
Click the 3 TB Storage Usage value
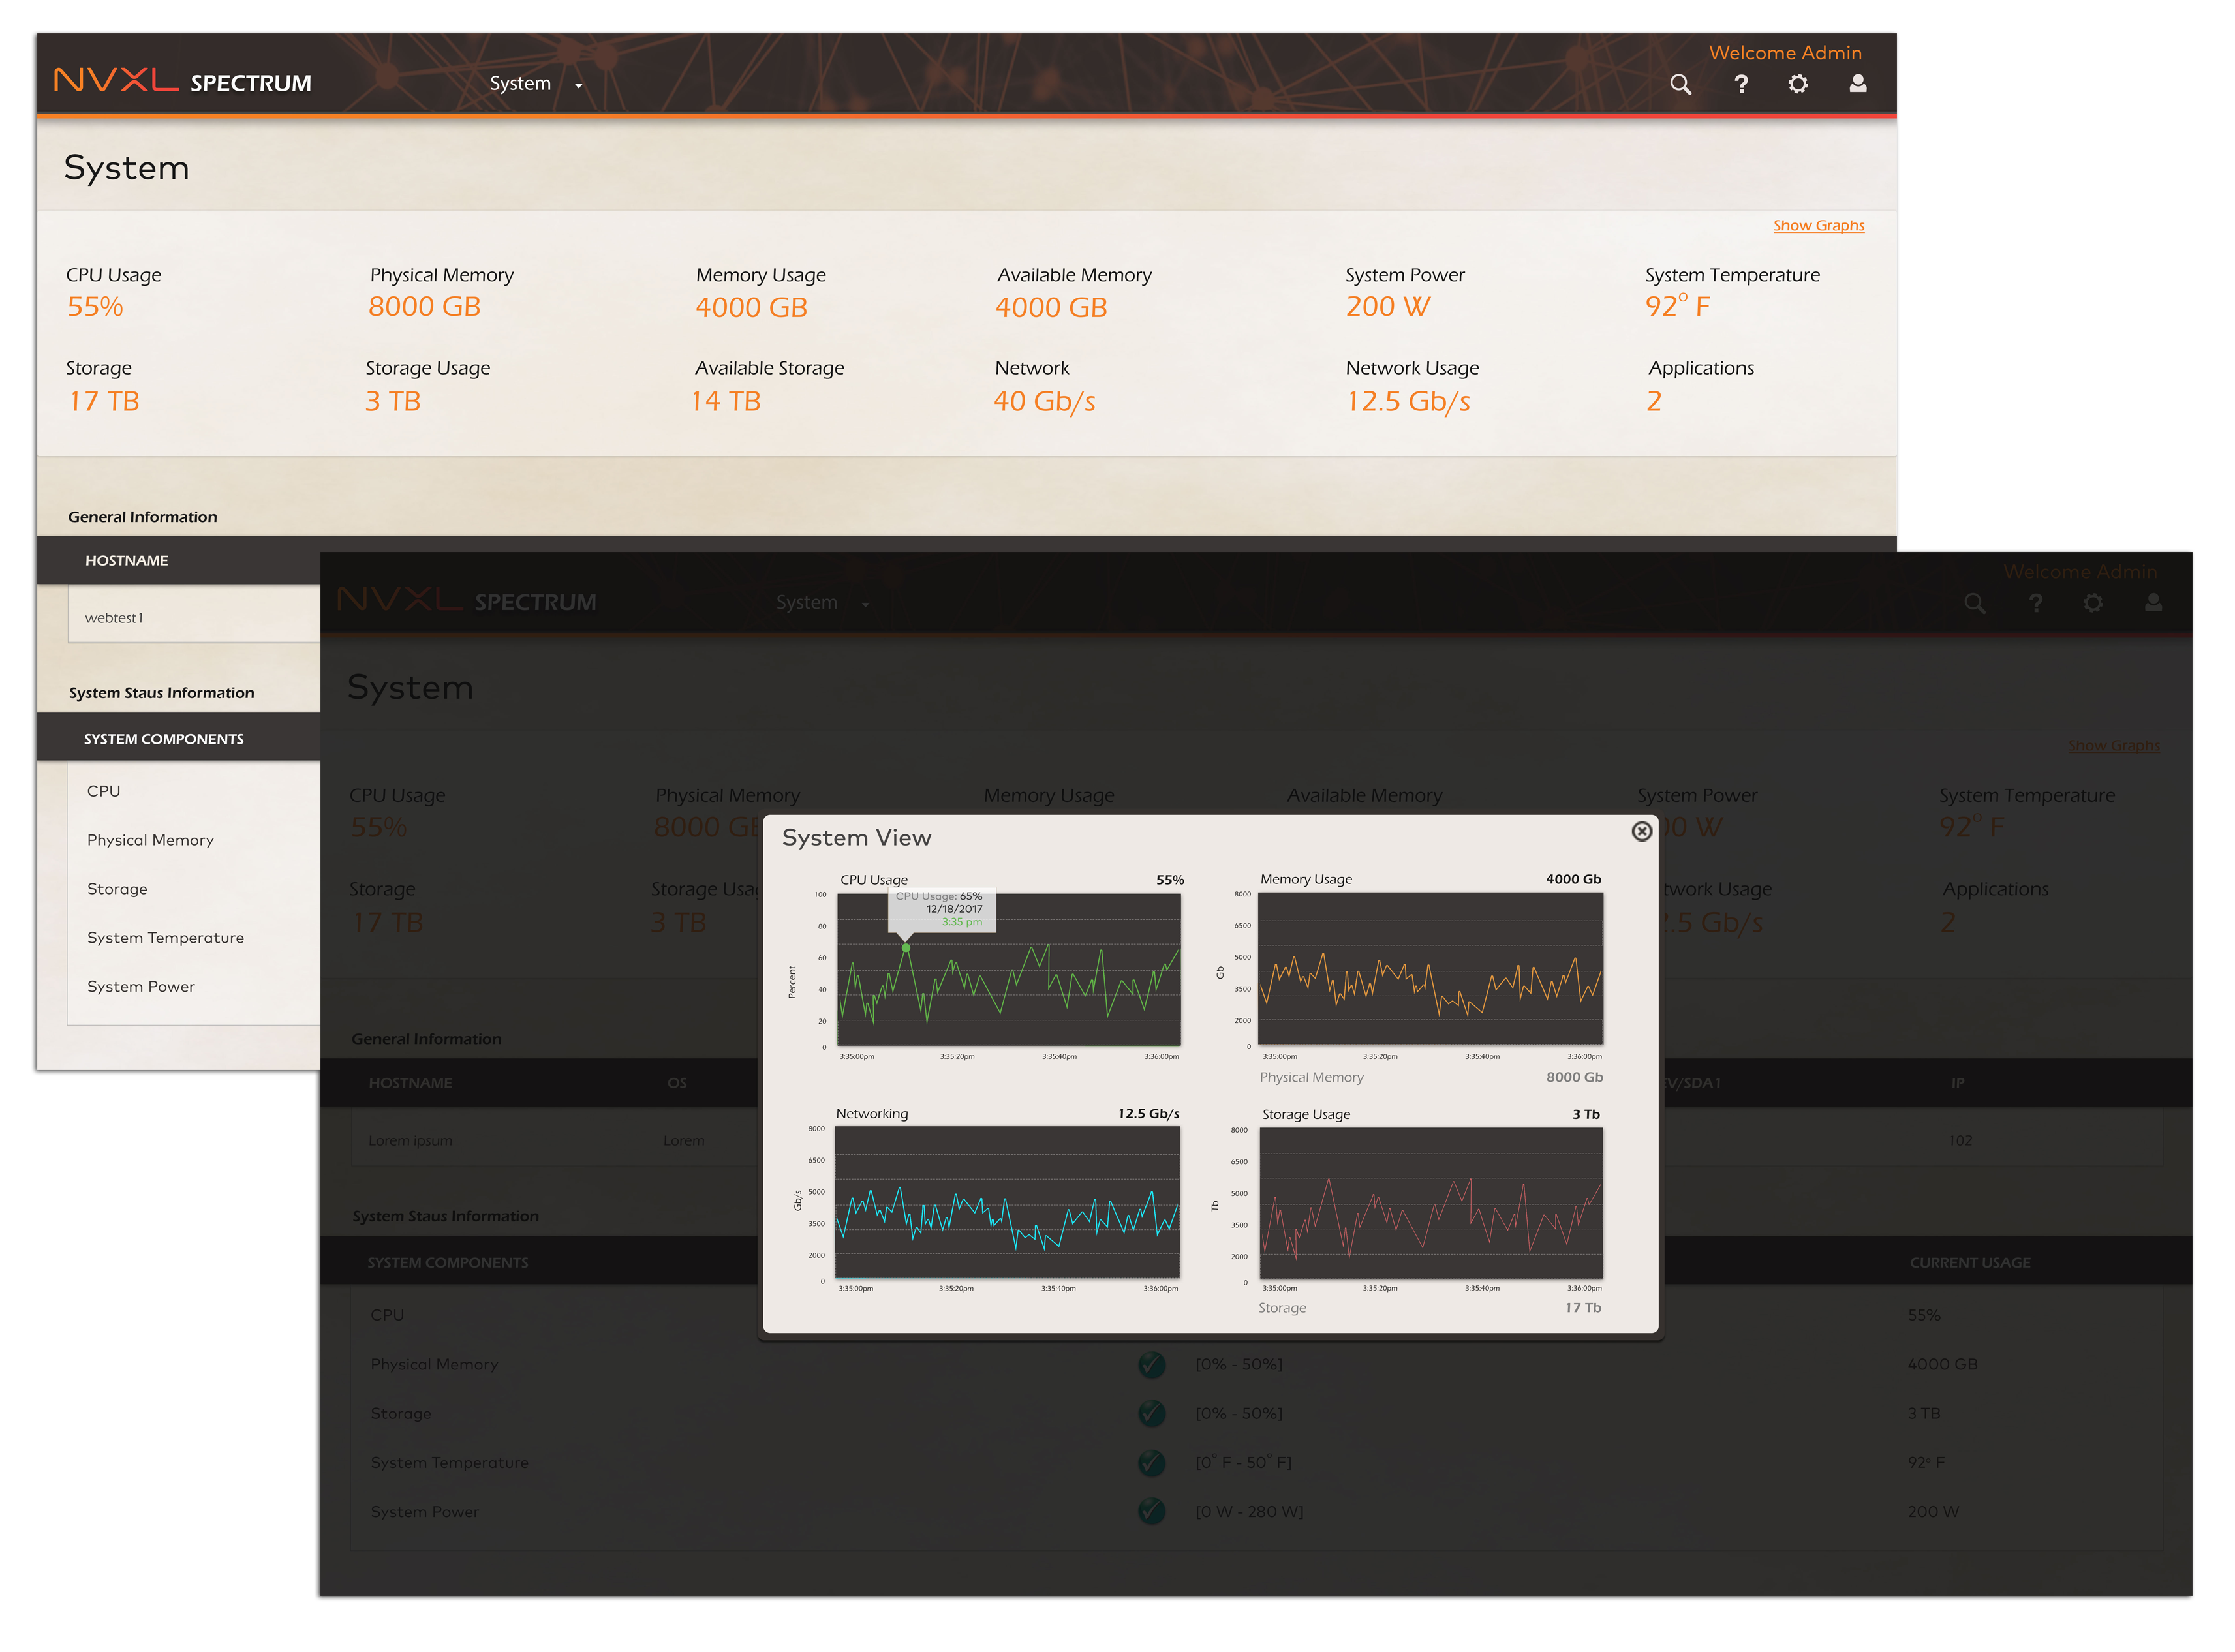tap(392, 401)
